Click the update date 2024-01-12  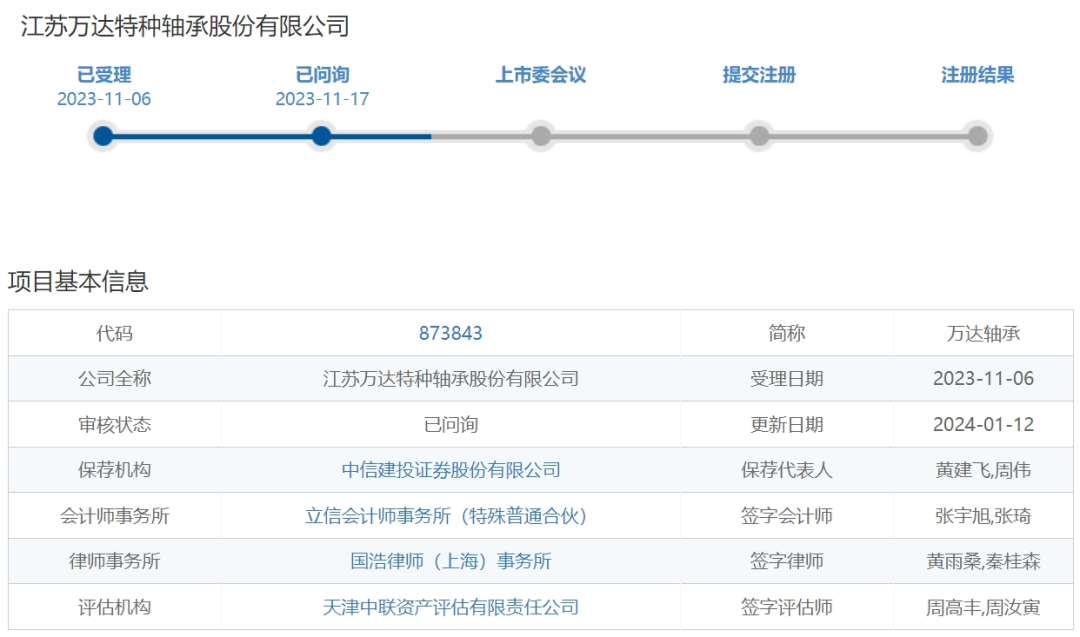click(x=983, y=424)
